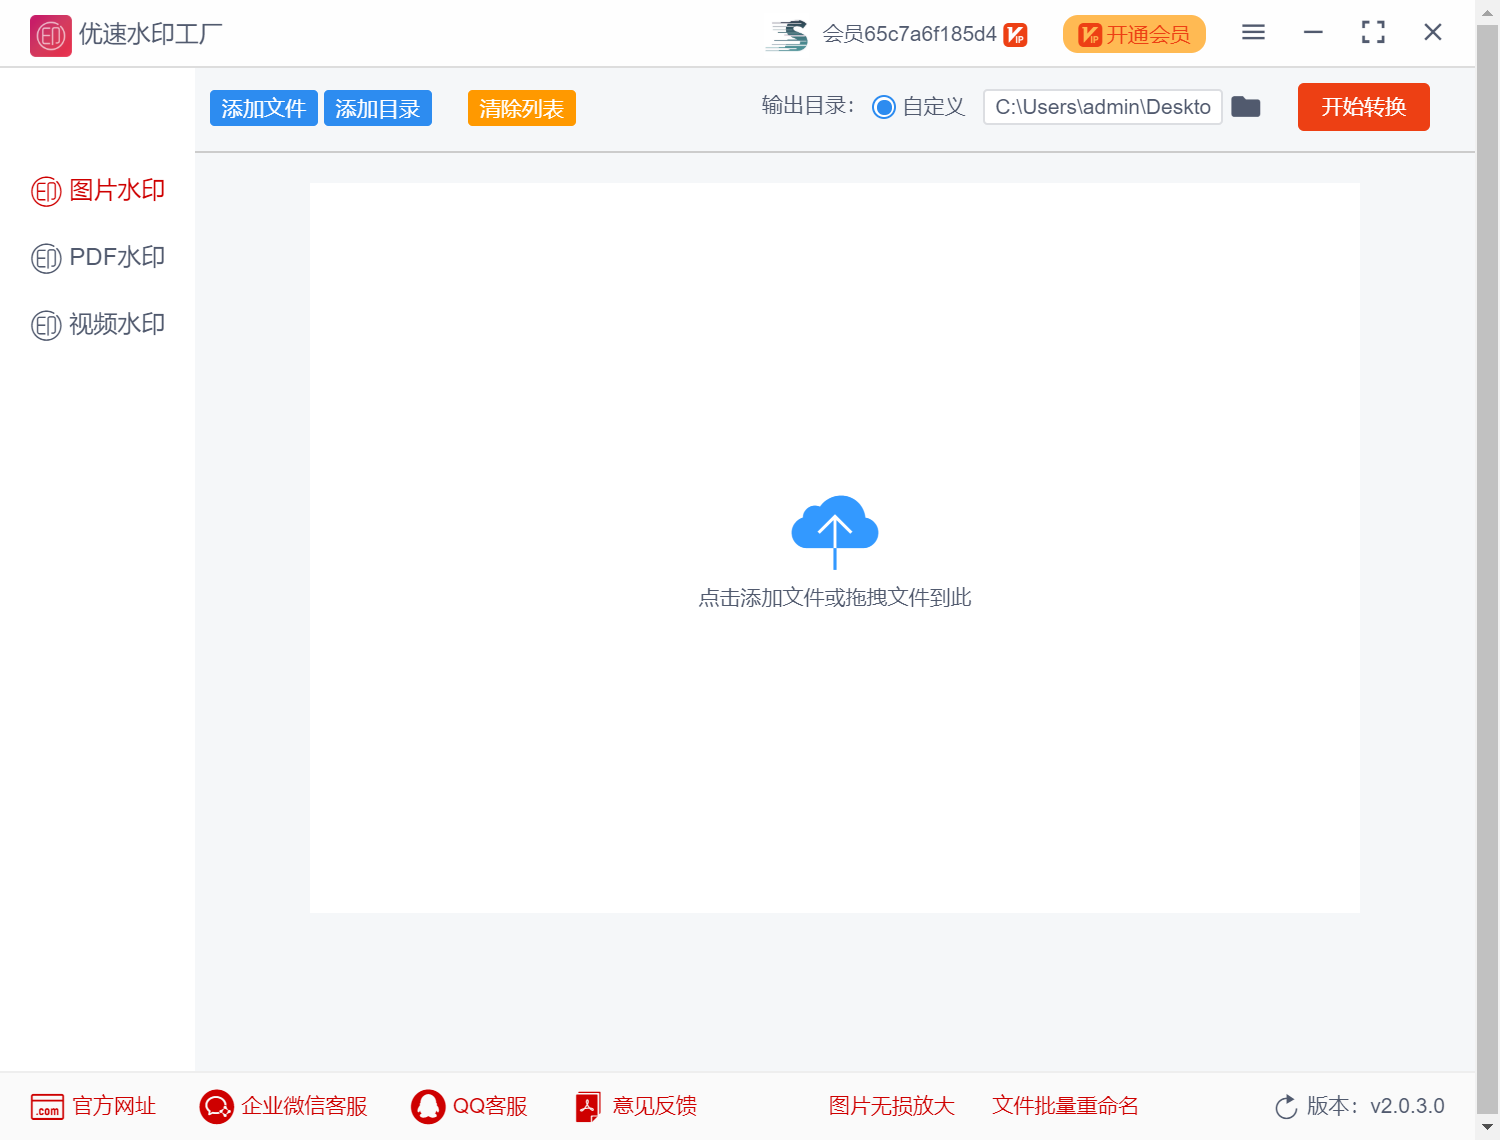1500x1140 pixels.
Task: Browse output folder with the folder icon
Action: pos(1246,107)
